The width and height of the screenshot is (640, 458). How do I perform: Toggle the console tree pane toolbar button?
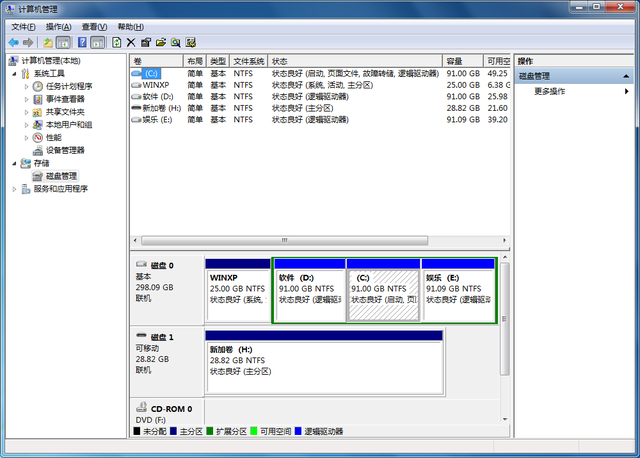coord(63,43)
